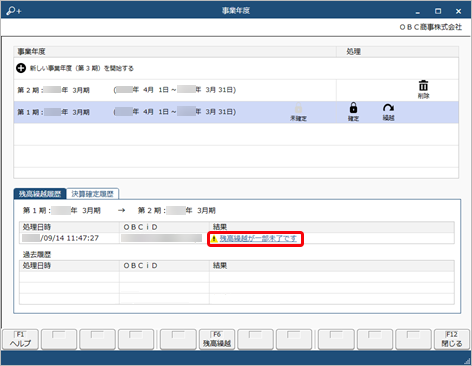Select the 第1期 fiscal year row

coord(236,112)
